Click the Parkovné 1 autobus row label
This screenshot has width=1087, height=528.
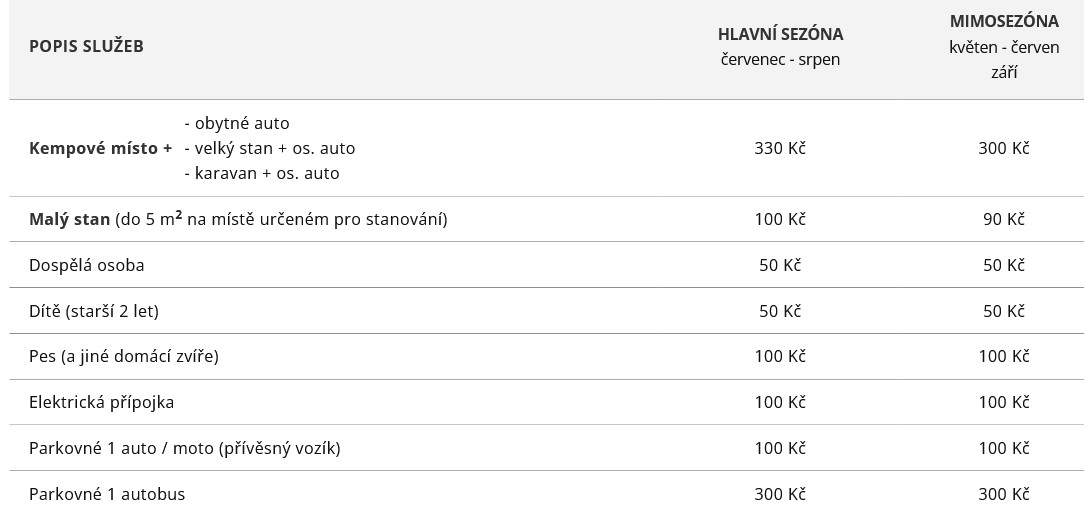(107, 494)
